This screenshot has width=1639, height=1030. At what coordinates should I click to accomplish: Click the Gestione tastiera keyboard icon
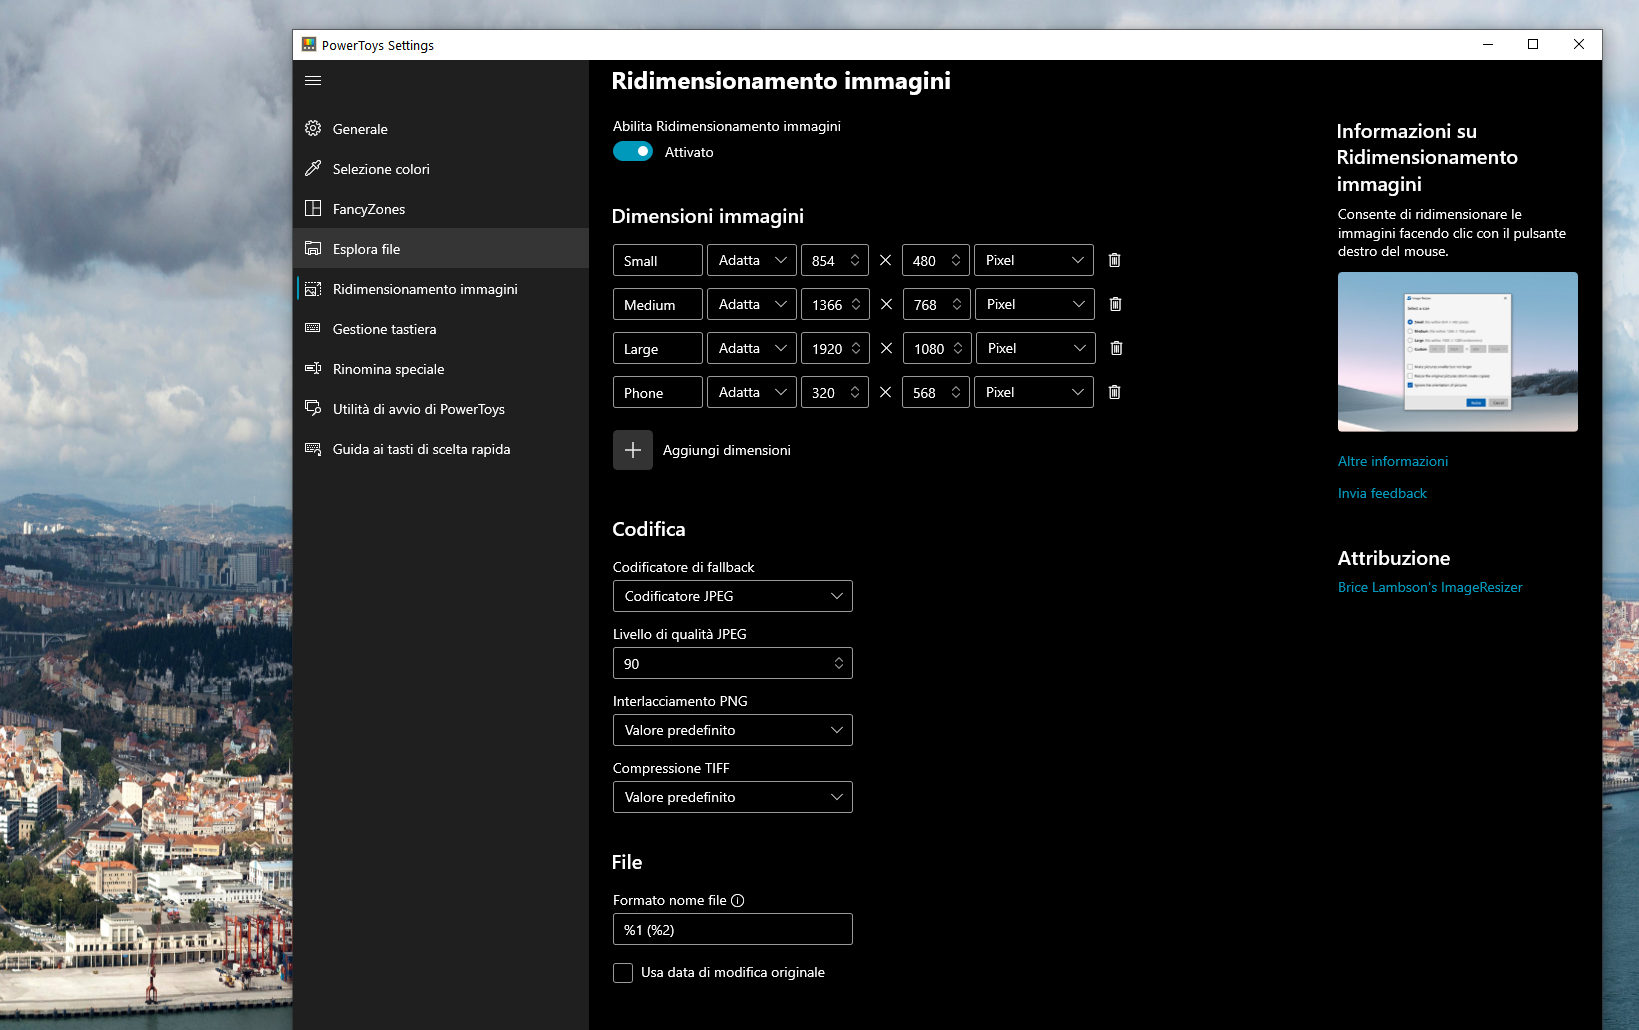pyautogui.click(x=313, y=328)
